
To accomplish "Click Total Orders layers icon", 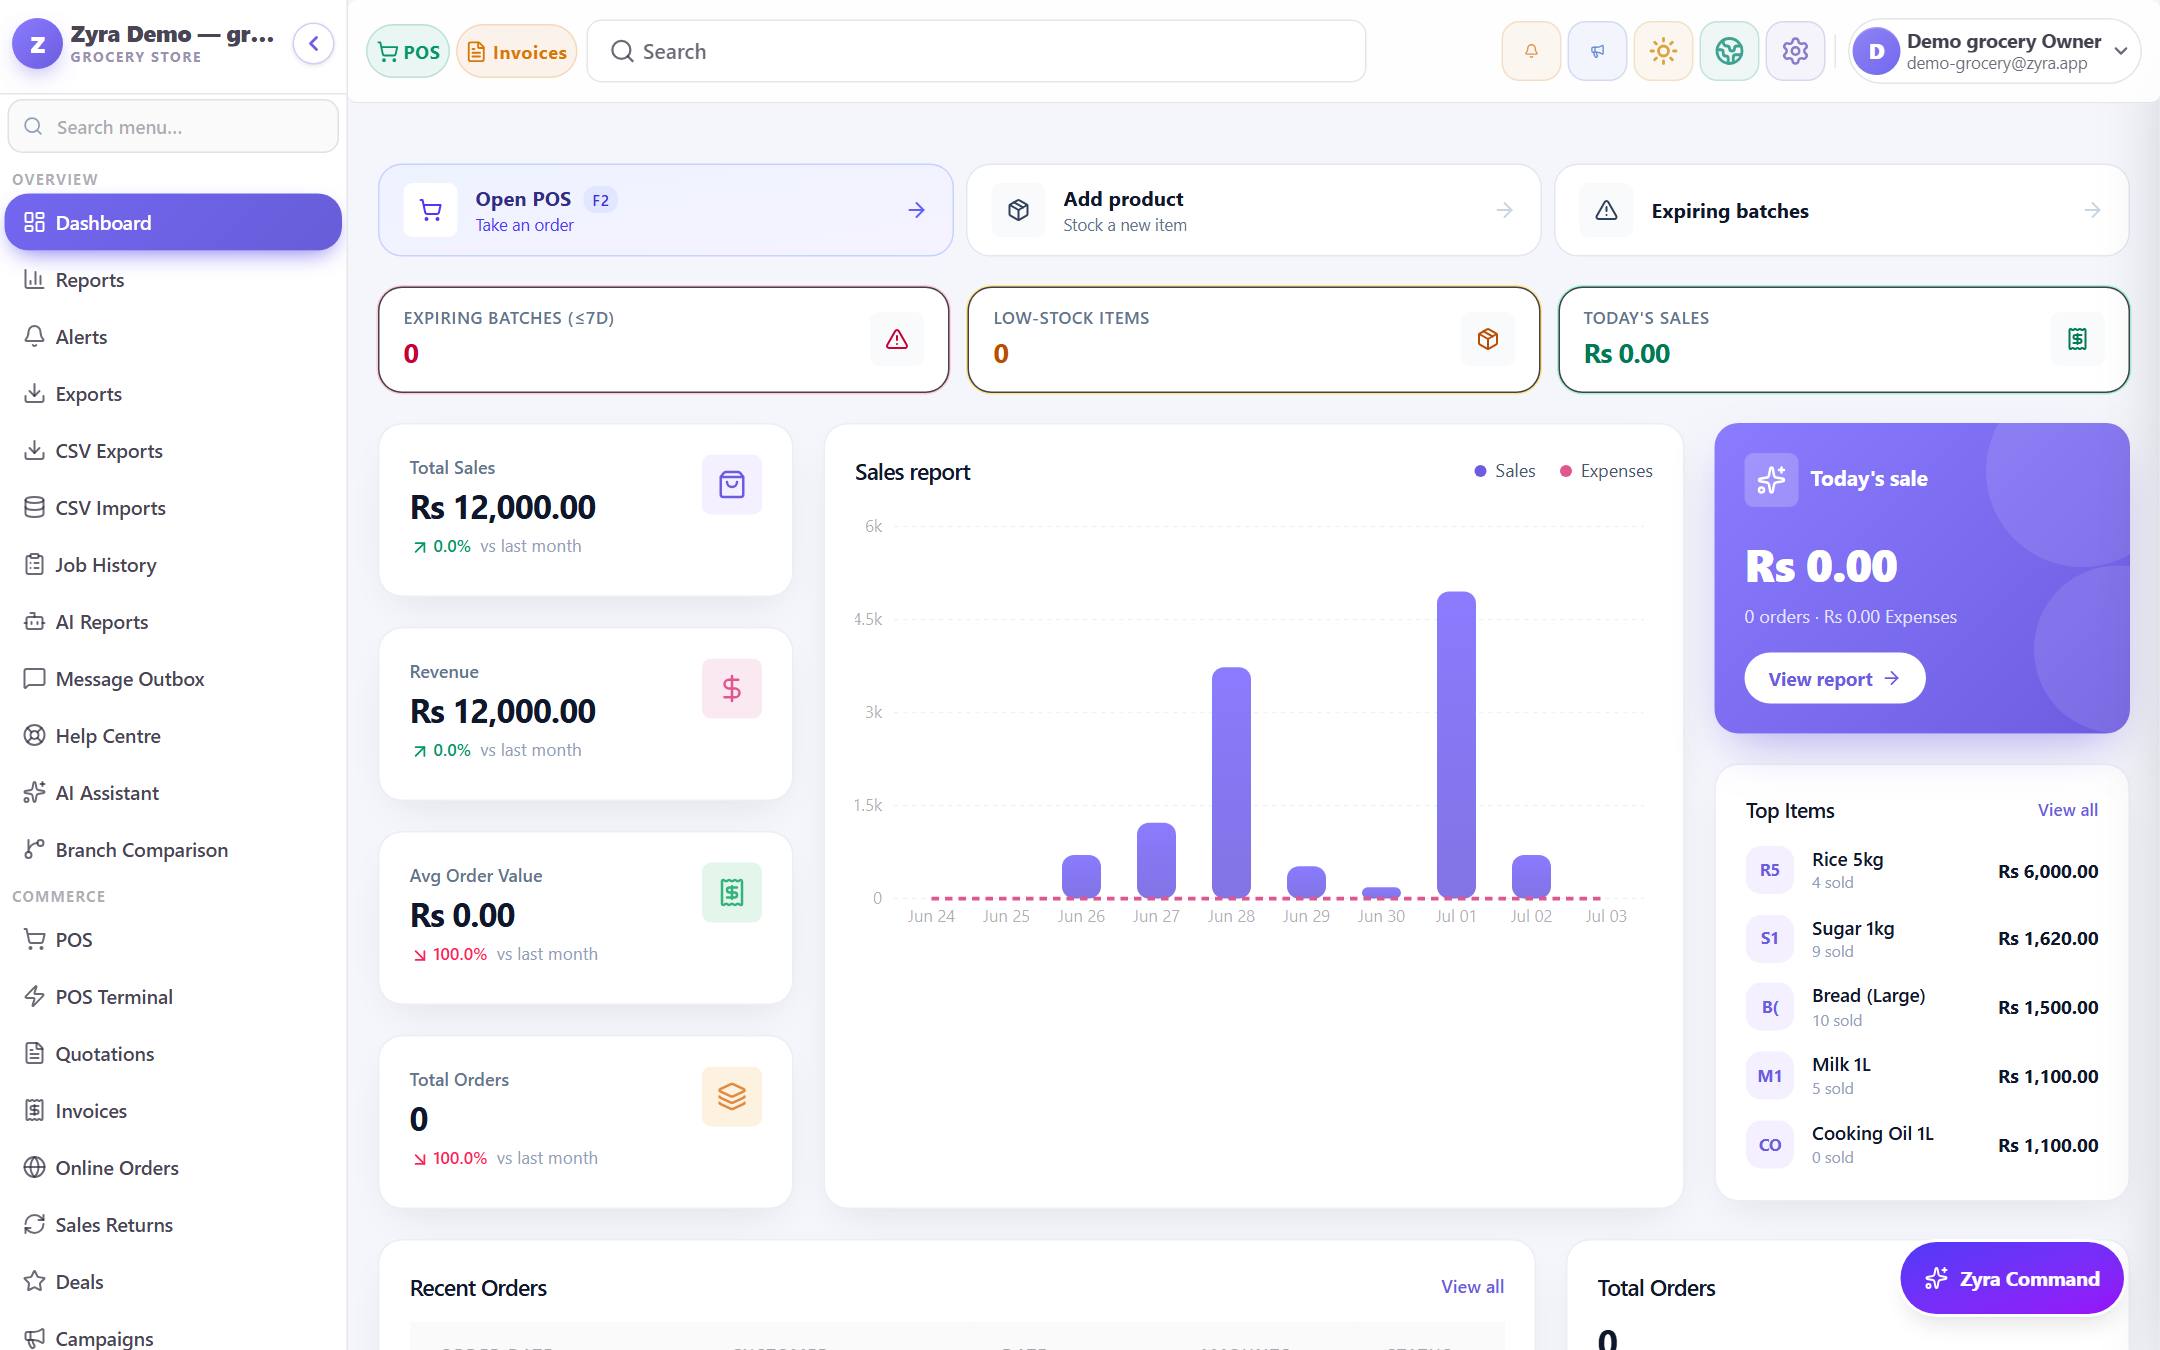I will (x=732, y=1097).
